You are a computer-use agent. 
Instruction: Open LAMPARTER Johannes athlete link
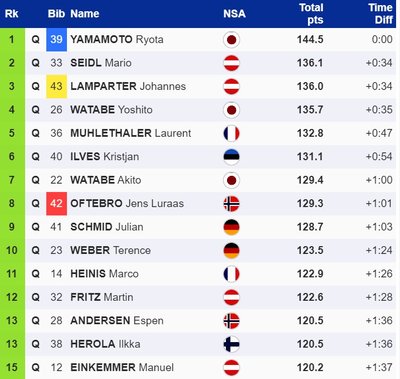128,86
